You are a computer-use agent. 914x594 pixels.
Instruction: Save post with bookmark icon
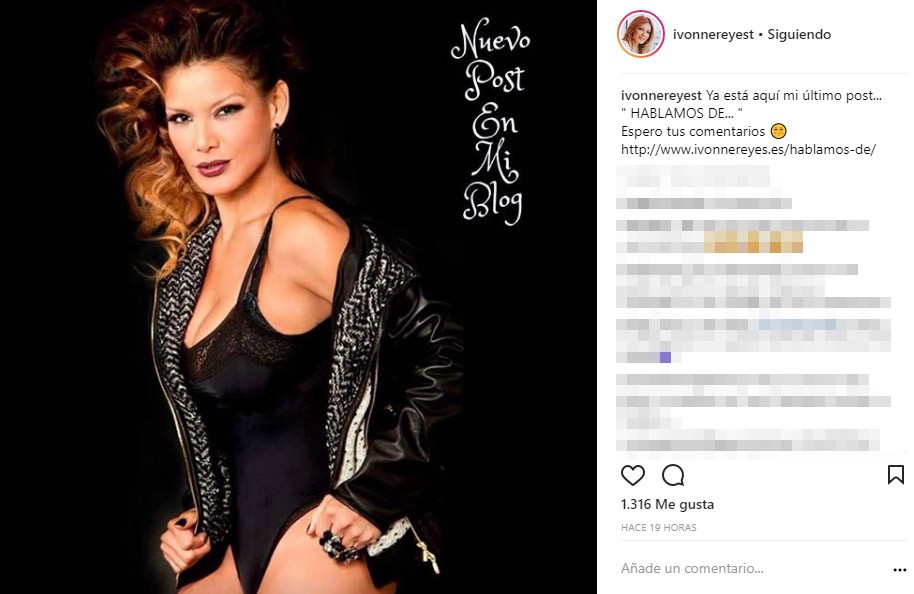click(x=895, y=475)
